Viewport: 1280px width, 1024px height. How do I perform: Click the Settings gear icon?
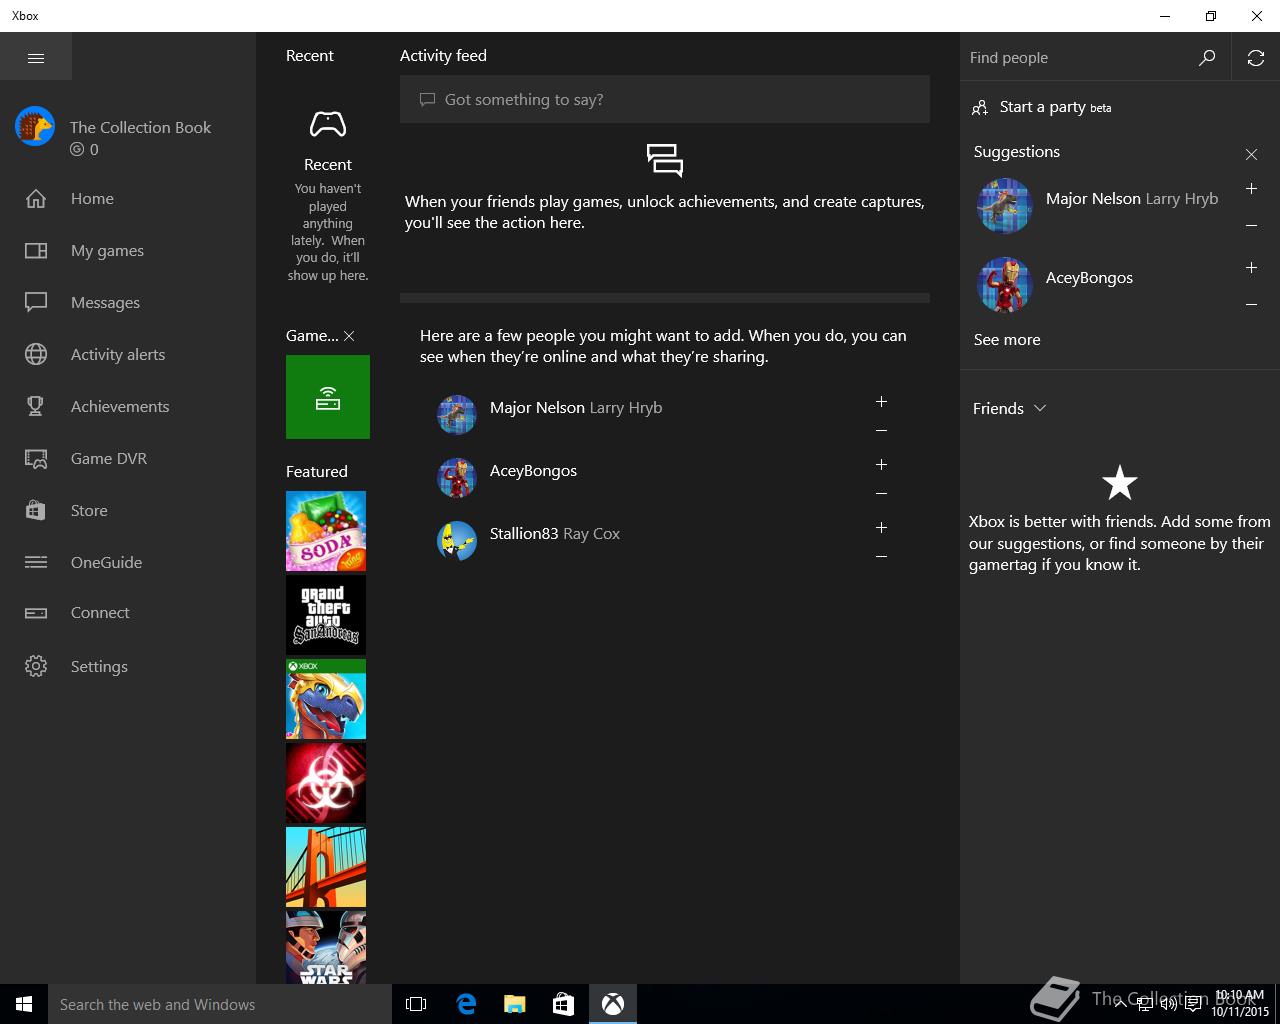(x=36, y=666)
